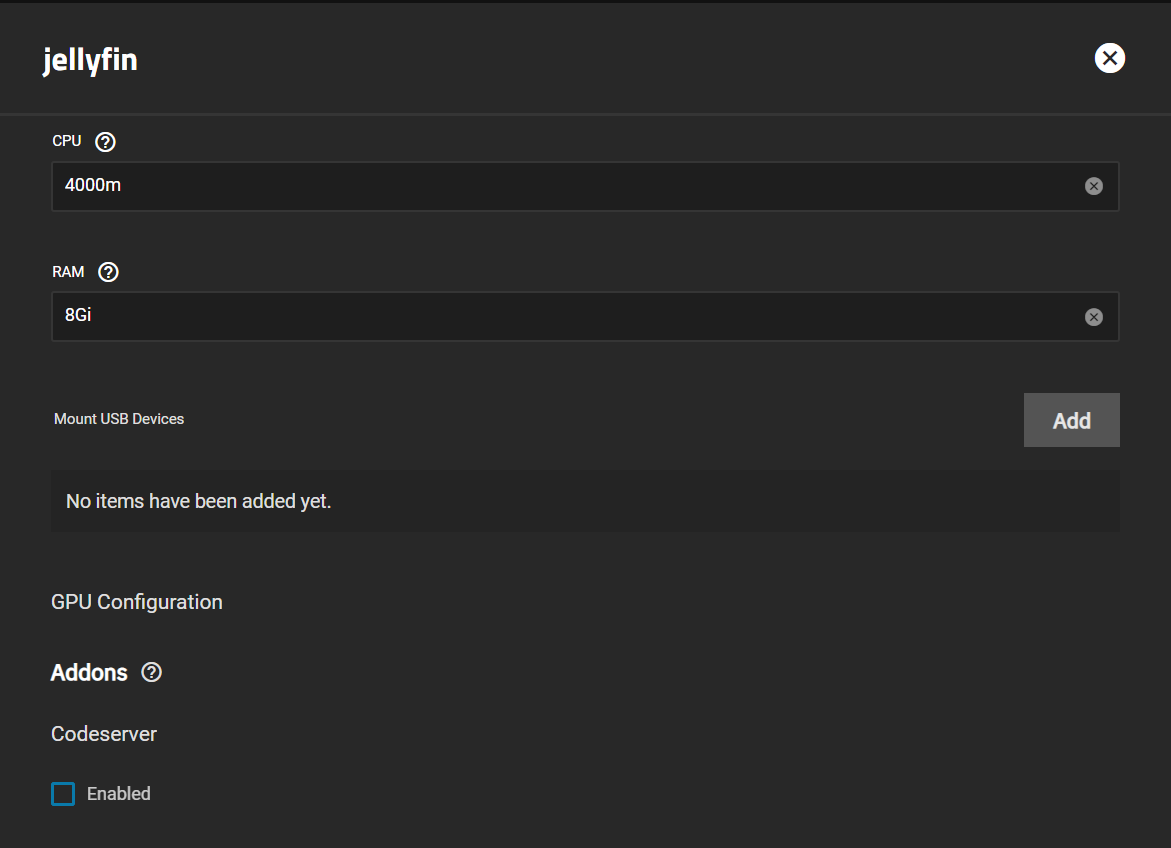The image size is (1171, 848).
Task: Click the Codeserver section label
Action: (x=104, y=734)
